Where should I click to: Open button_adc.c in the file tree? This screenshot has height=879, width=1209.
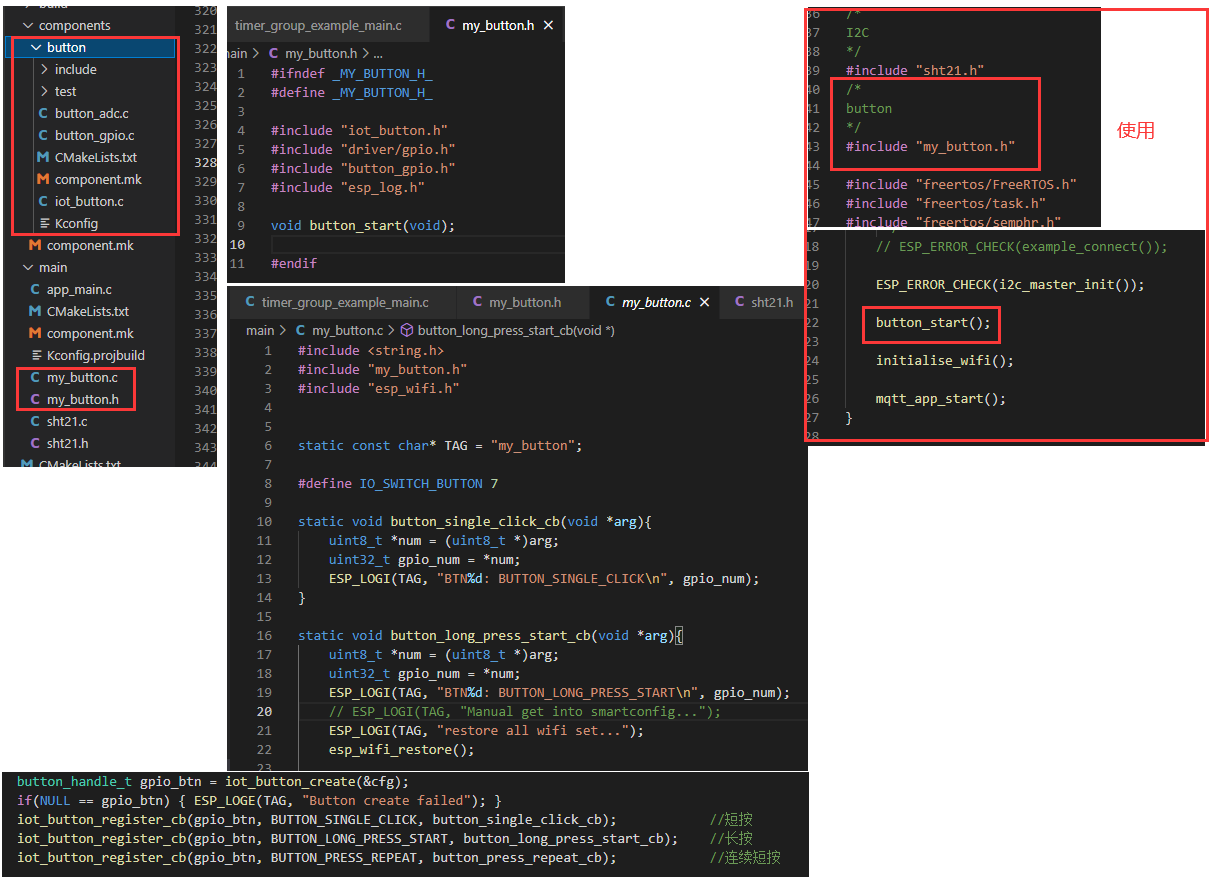click(91, 113)
